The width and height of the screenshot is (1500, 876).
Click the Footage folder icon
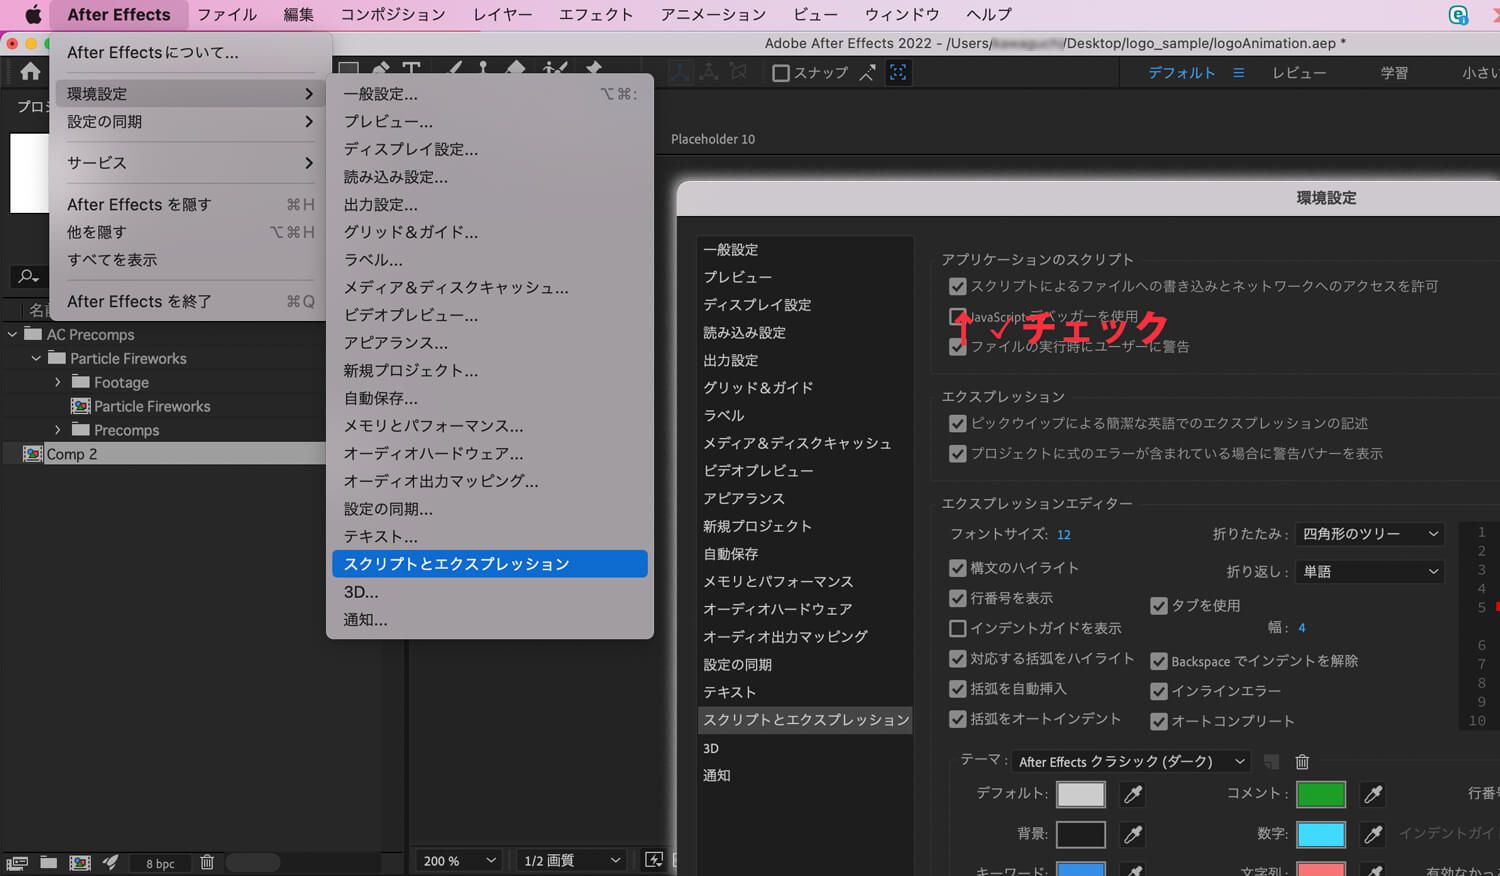pos(81,382)
